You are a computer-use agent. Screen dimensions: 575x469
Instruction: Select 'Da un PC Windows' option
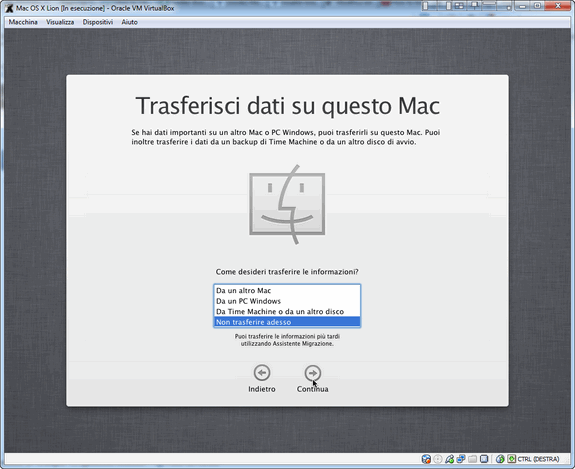[x=287, y=301]
